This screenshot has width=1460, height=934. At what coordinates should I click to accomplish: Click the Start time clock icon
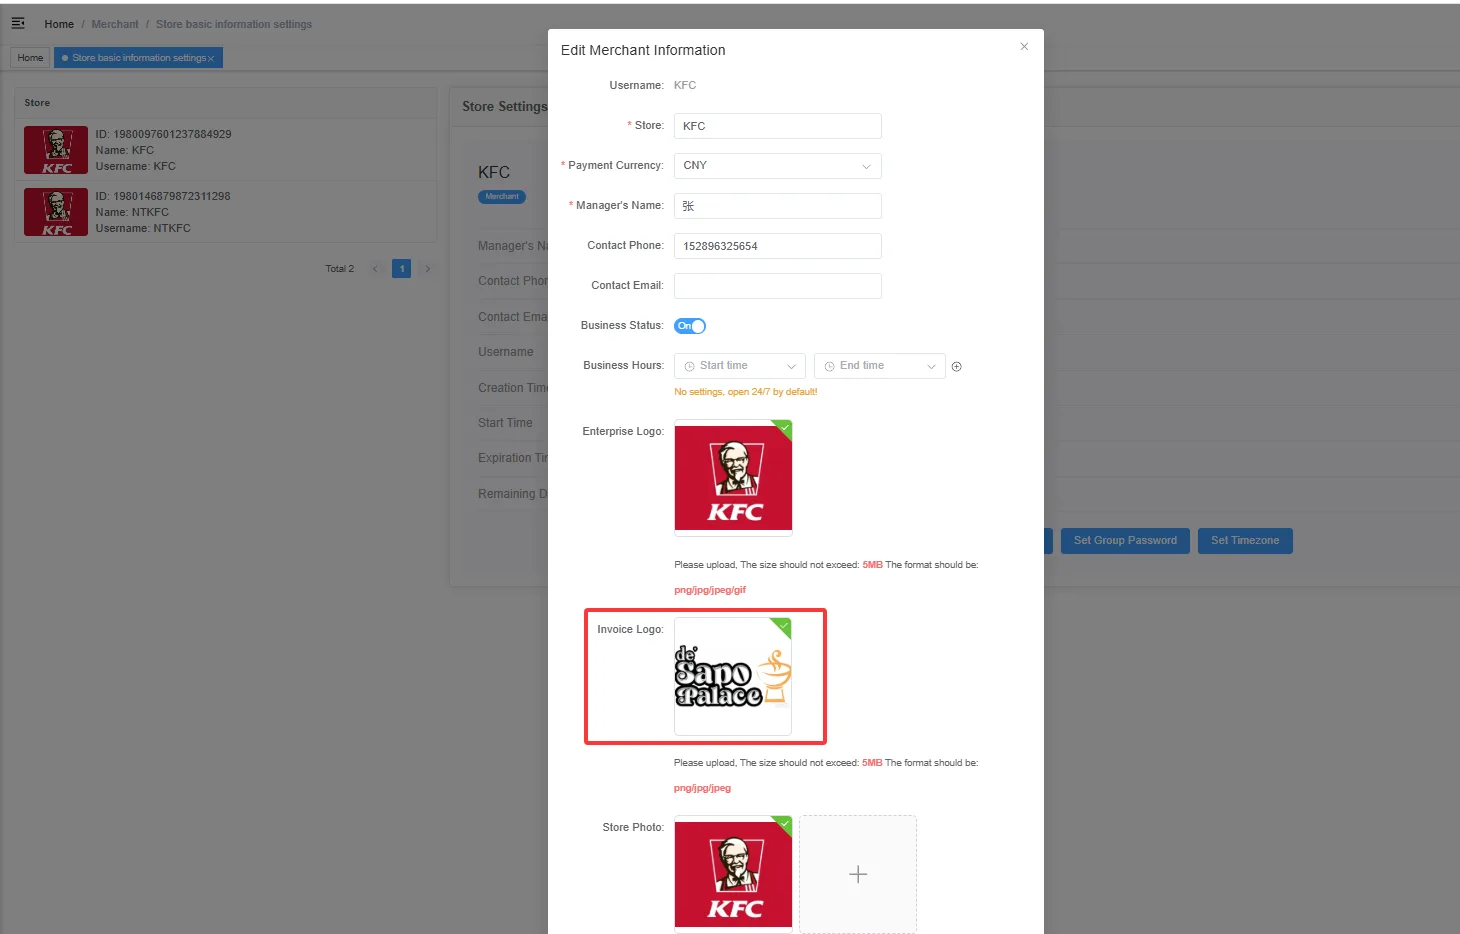click(x=689, y=367)
